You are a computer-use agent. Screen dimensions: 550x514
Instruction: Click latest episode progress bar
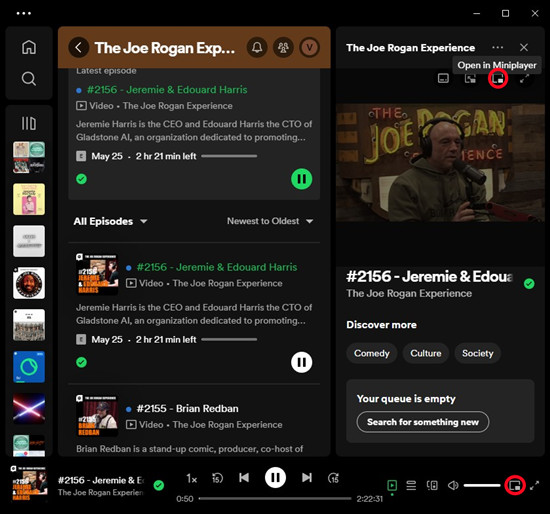pos(229,156)
